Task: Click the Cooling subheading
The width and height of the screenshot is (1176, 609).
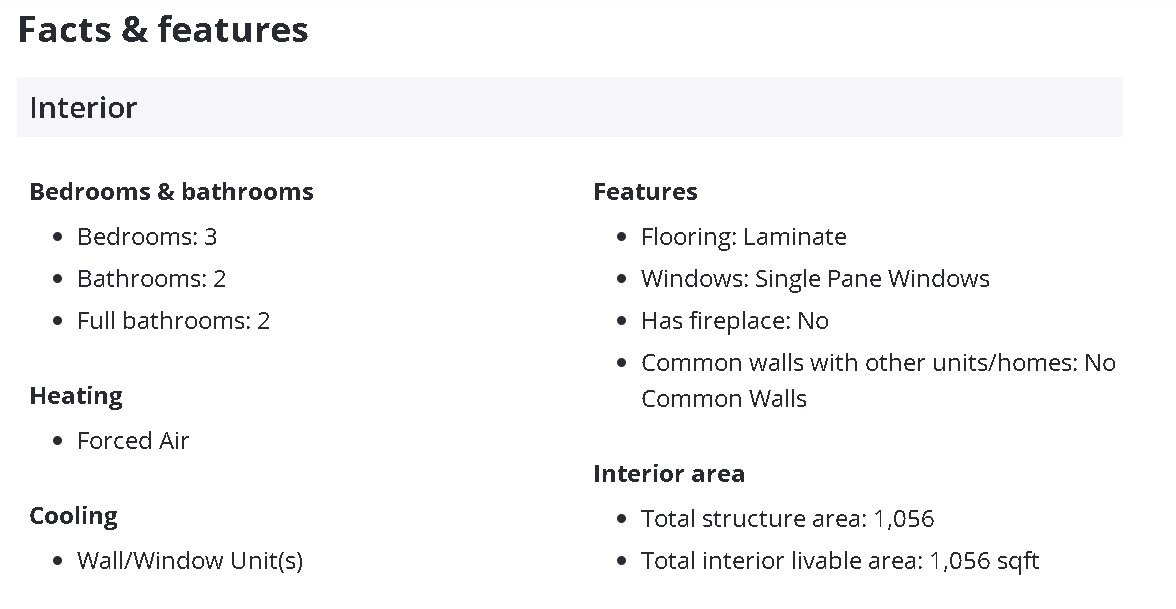Action: click(73, 516)
